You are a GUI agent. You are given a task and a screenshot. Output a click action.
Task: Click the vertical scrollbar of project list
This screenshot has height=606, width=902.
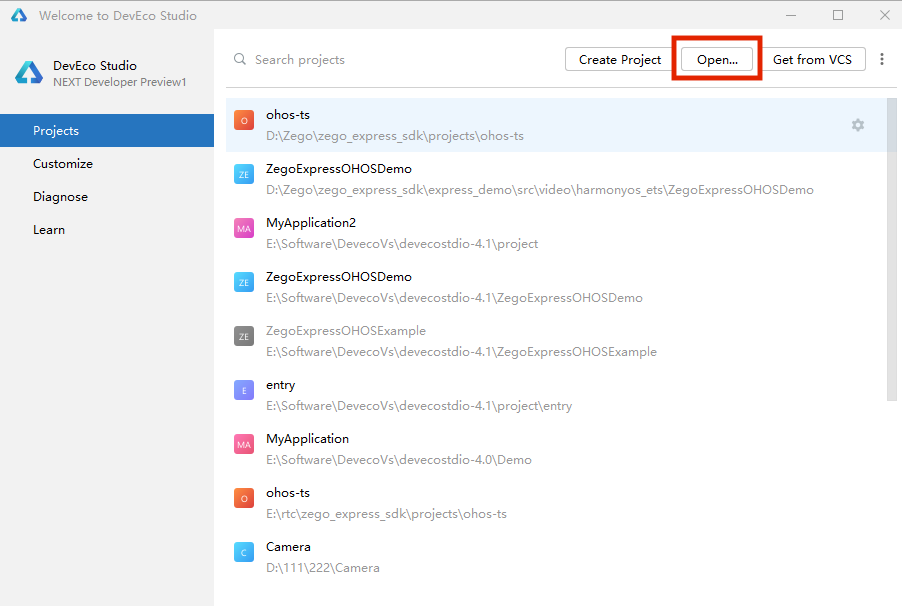point(892,250)
